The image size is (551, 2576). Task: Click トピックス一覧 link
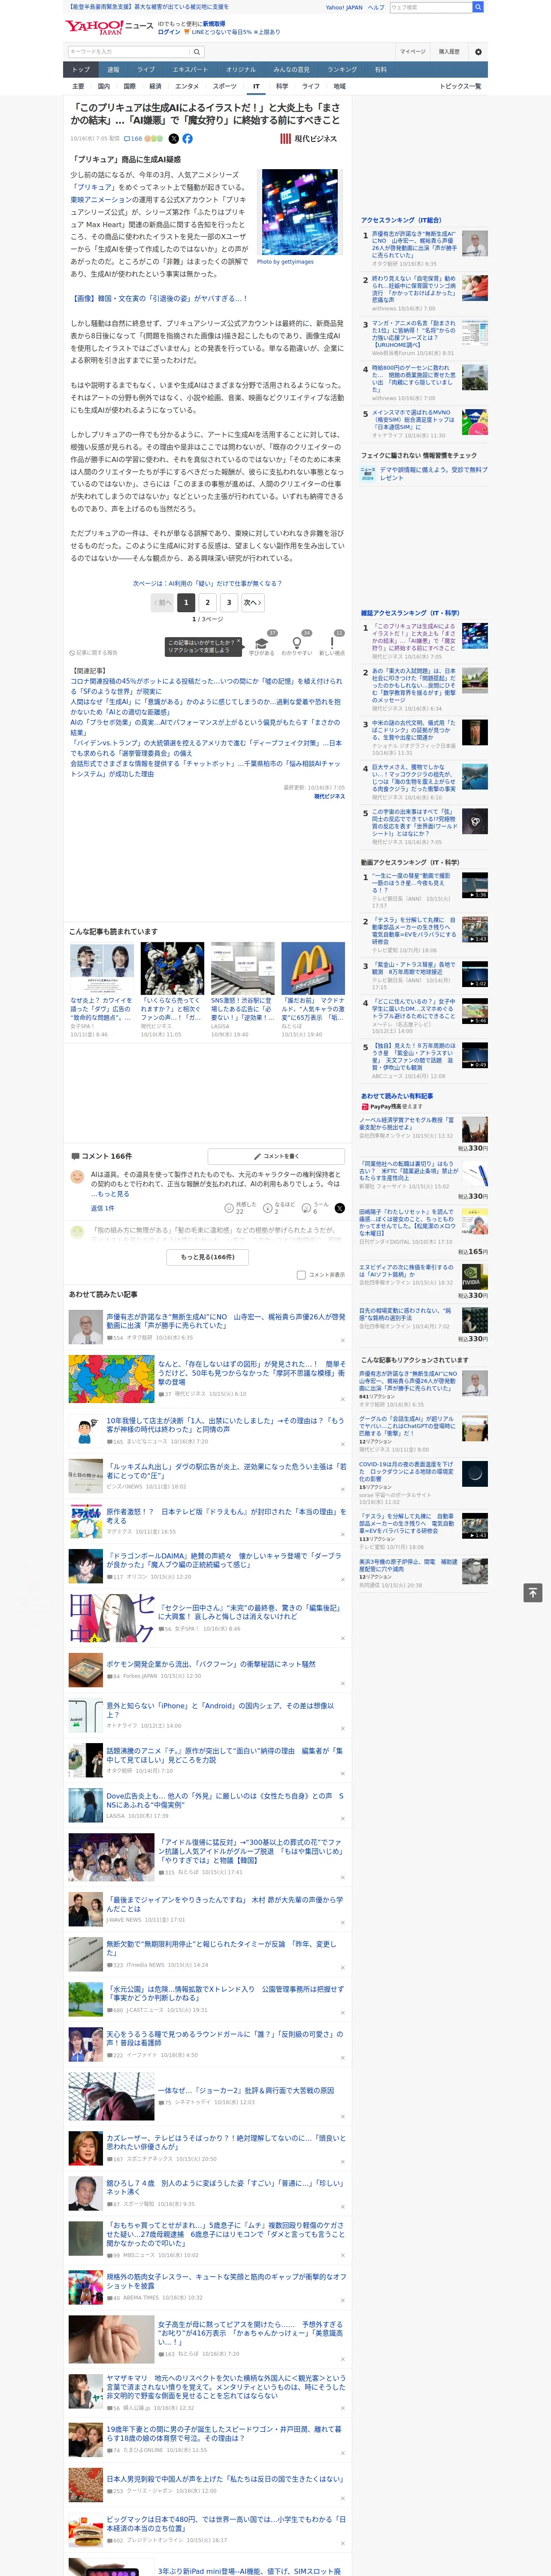click(460, 87)
